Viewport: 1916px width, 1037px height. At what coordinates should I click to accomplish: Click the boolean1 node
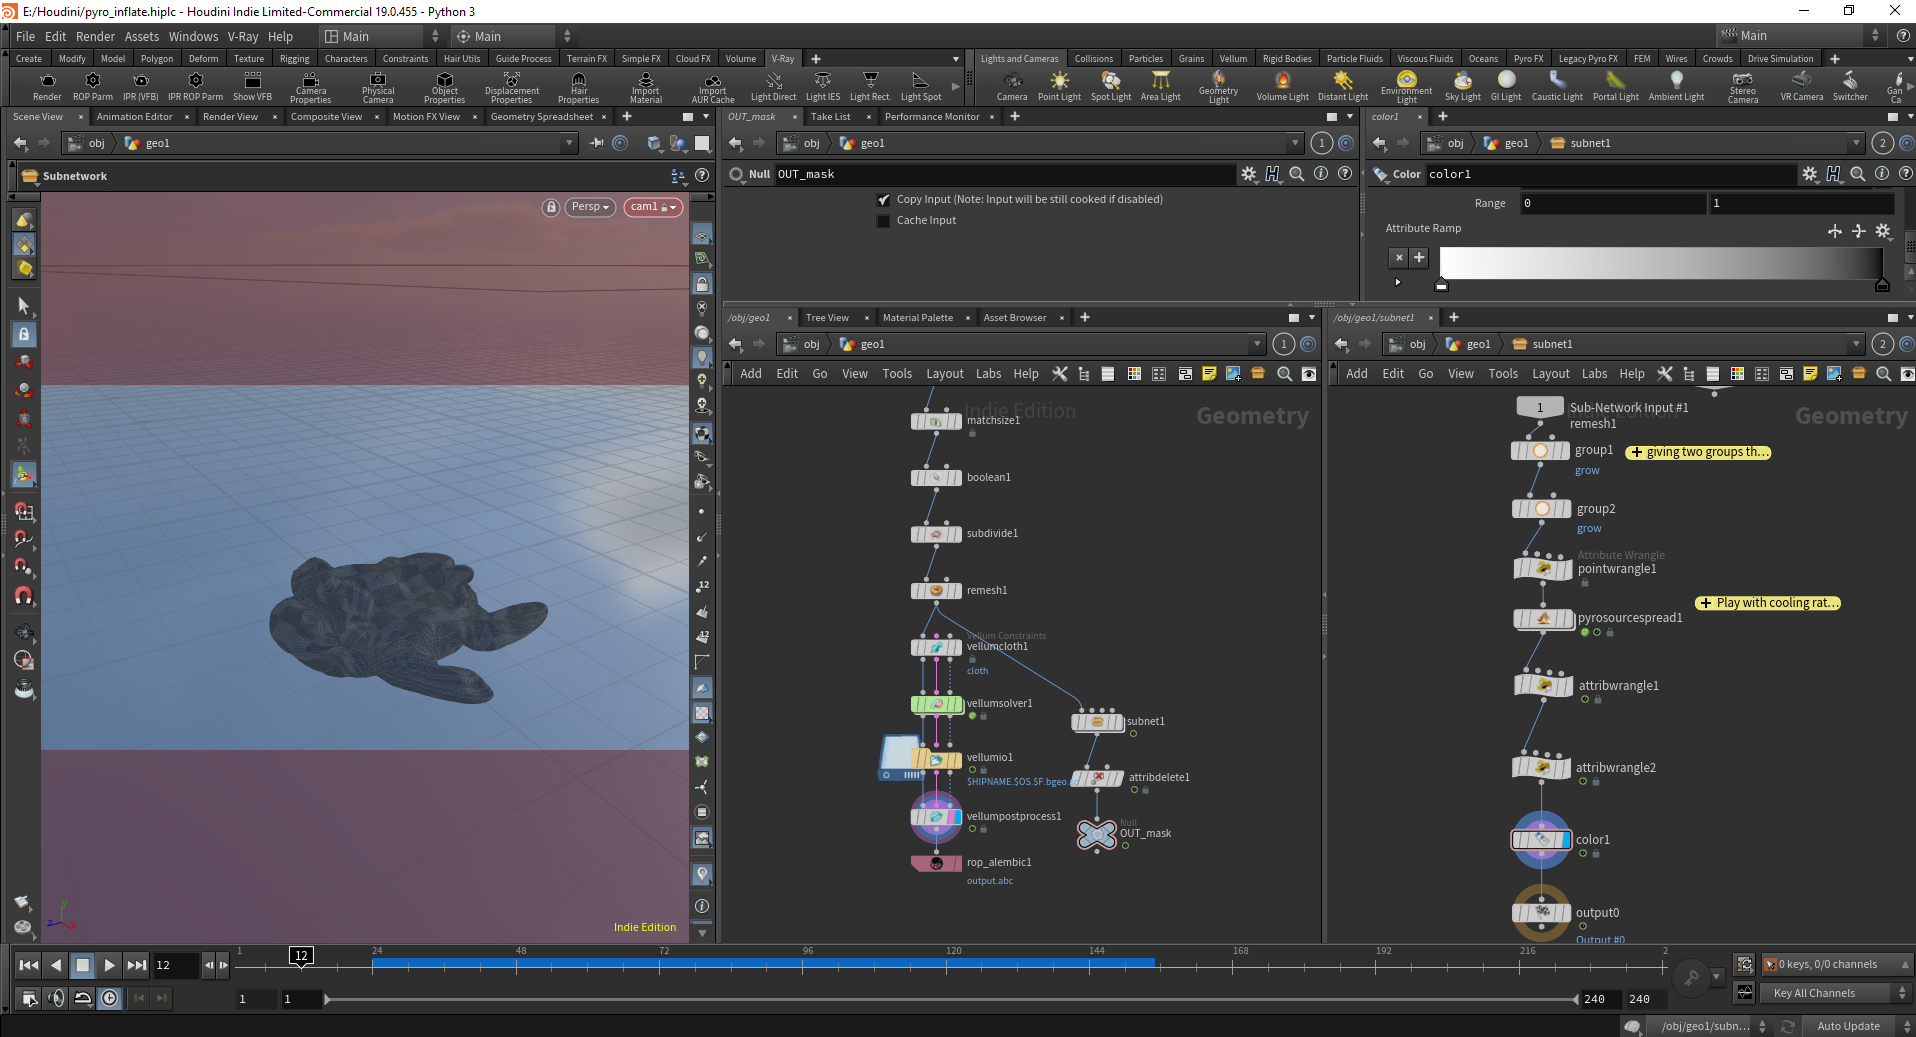point(936,478)
